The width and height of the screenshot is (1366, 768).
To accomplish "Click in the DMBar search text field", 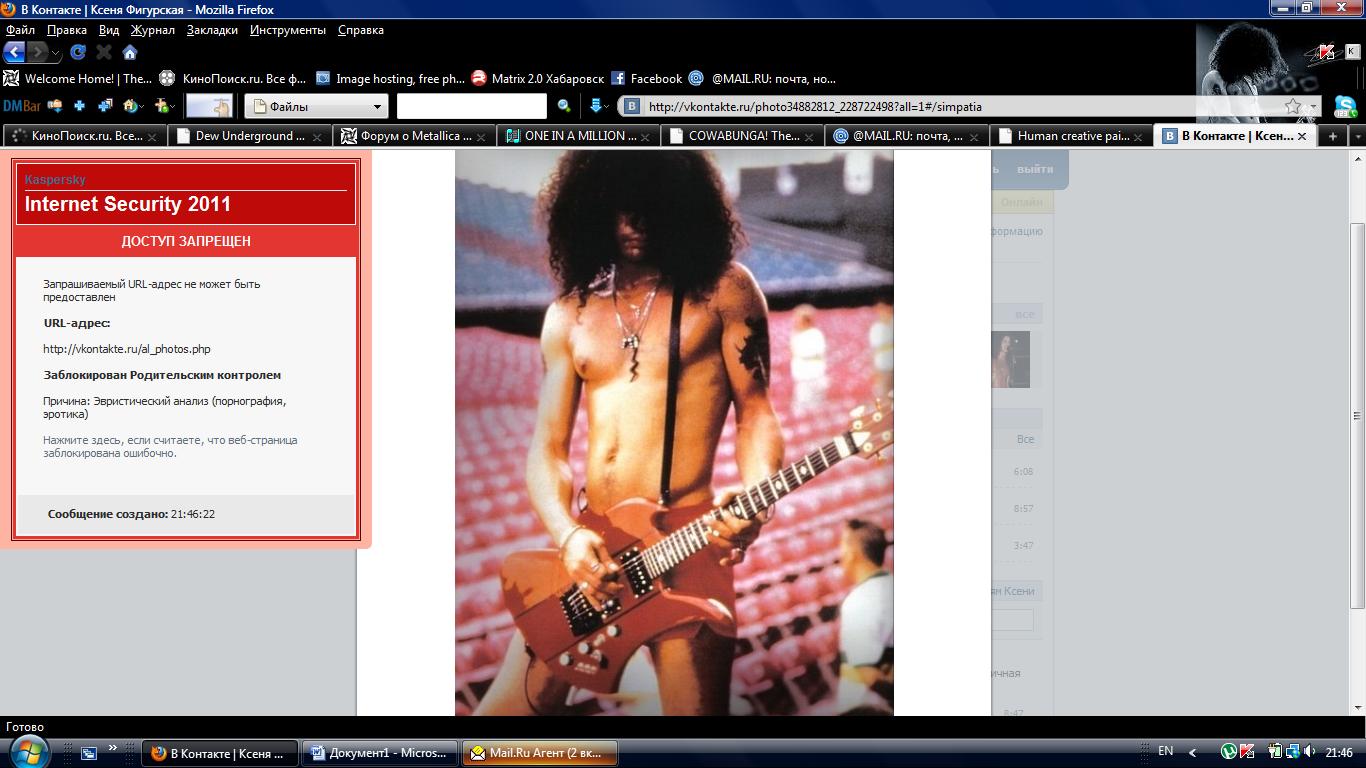I will [471, 106].
